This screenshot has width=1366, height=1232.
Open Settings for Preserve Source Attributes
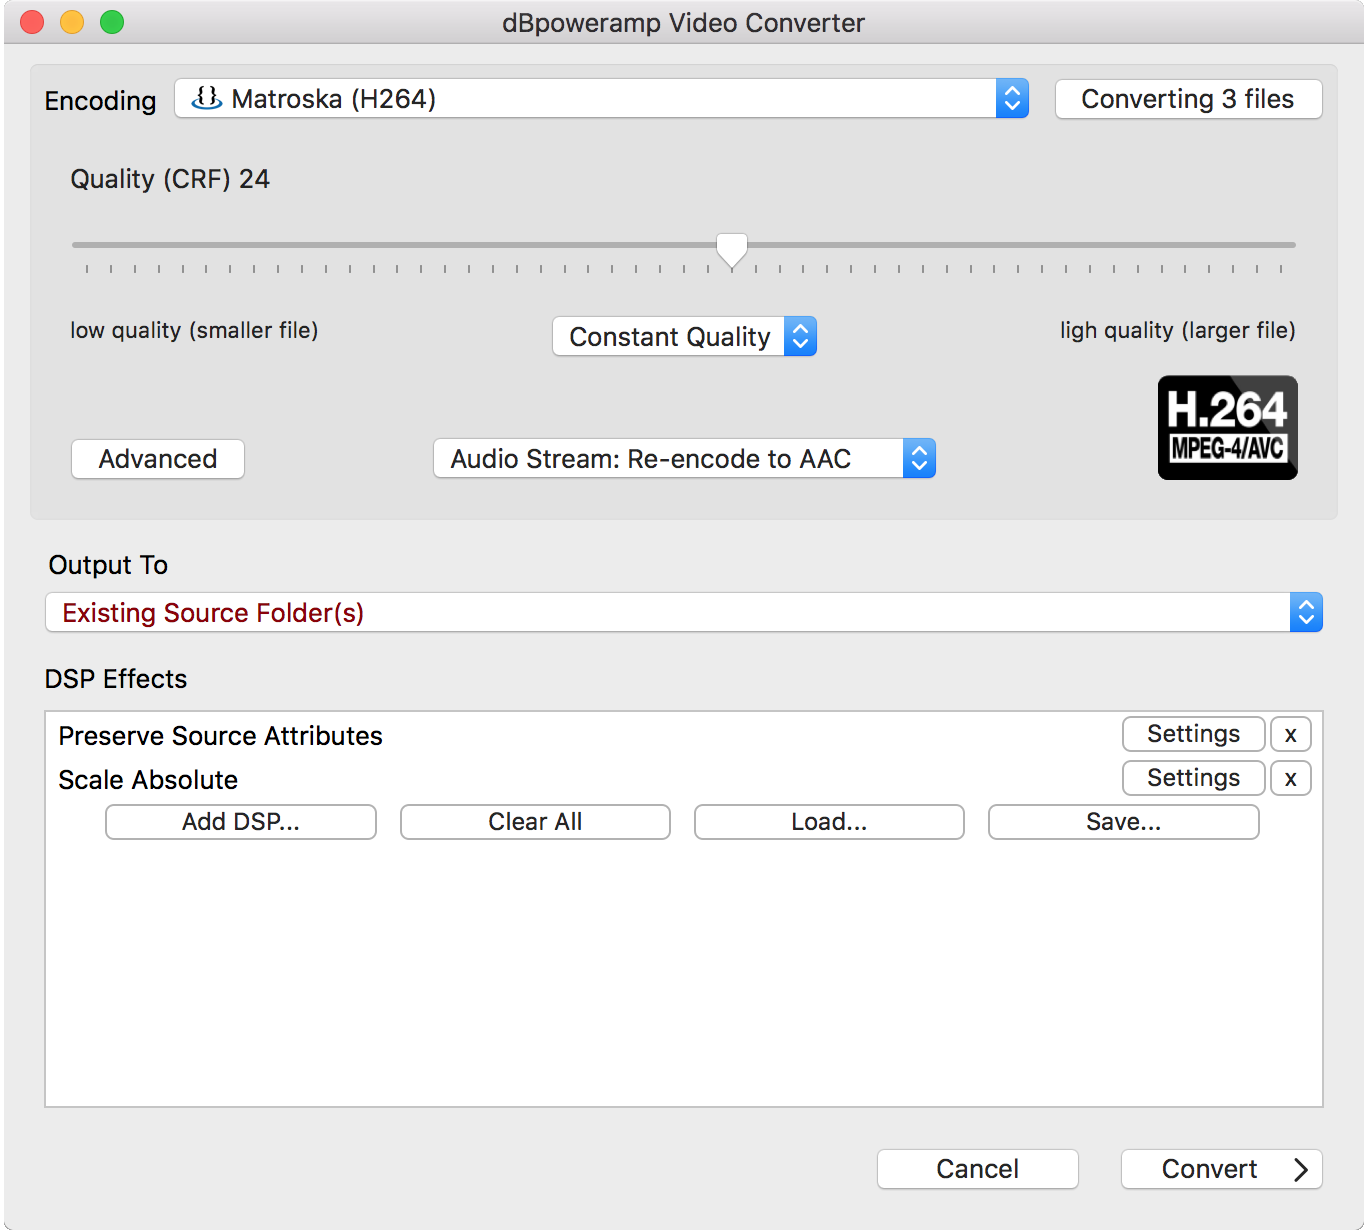(1193, 734)
